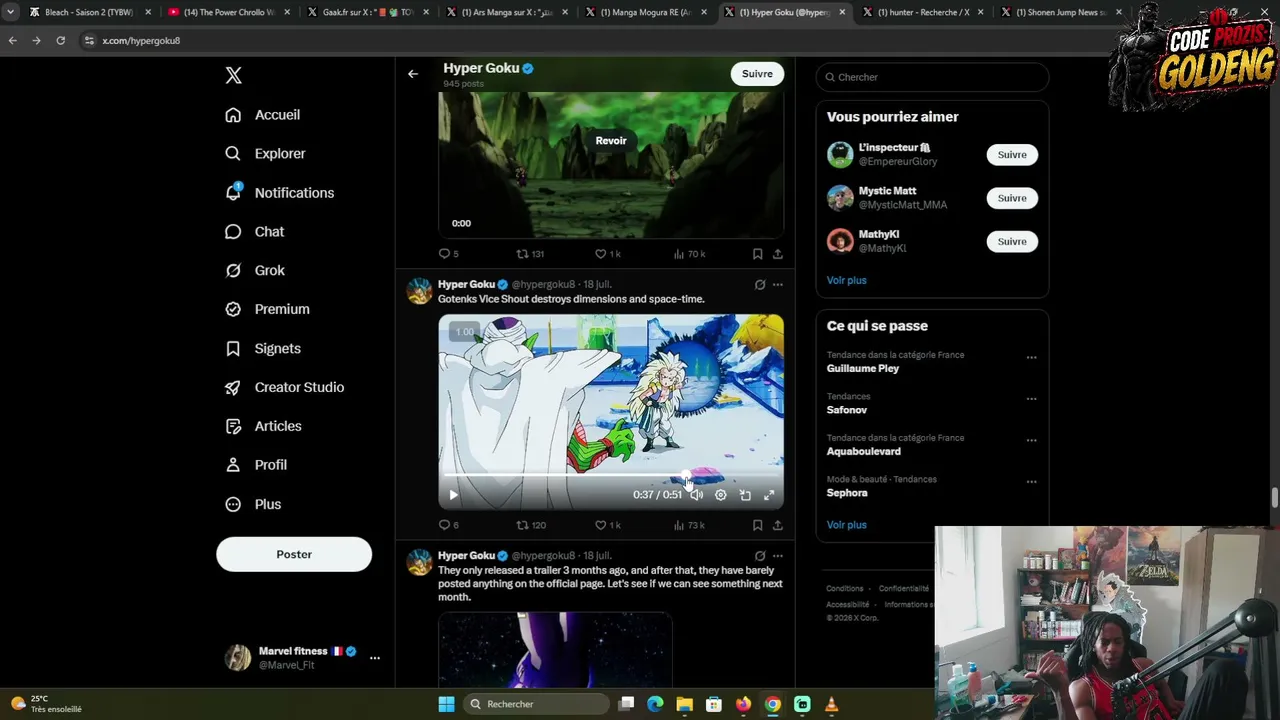
Task: Open Creator Studio in the sidebar
Action: [284, 388]
